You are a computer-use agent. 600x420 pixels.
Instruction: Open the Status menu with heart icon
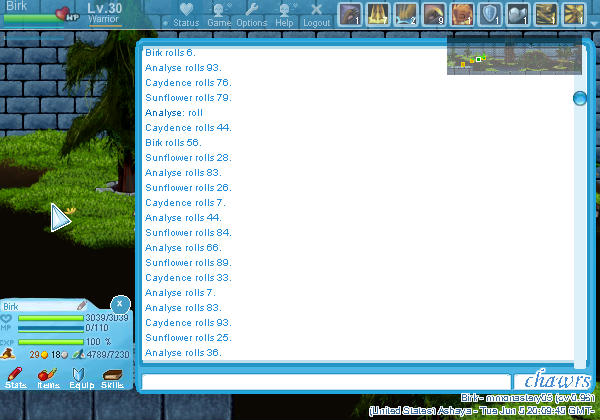point(185,14)
